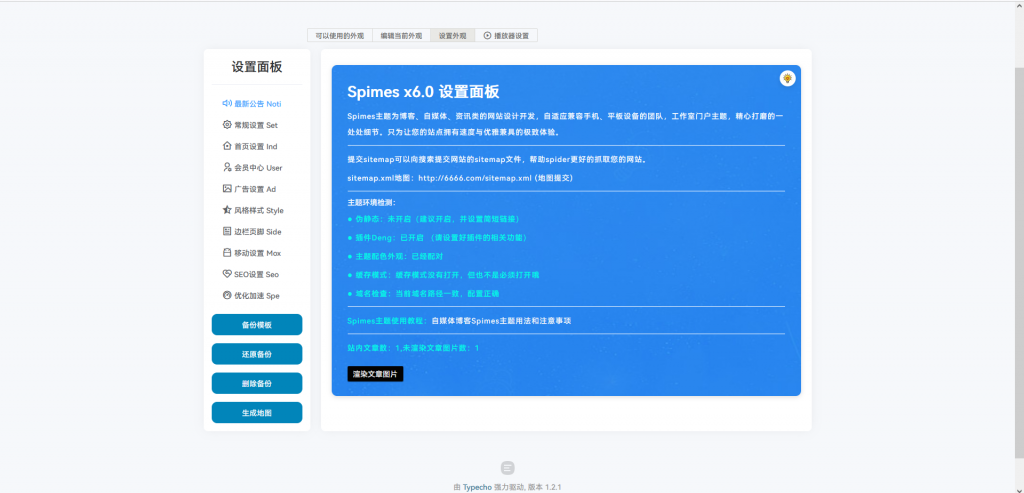Image resolution: width=1024 pixels, height=493 pixels.
Task: Click the 插件Deng：已开启 status line
Action: 438,237
